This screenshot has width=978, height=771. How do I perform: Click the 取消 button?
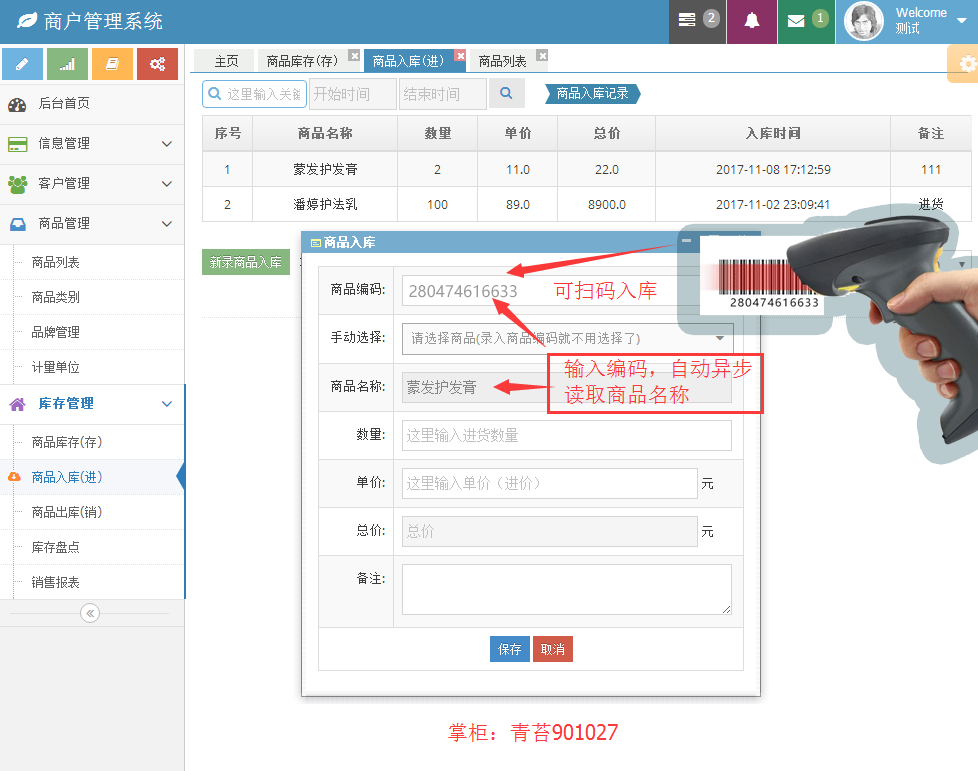553,649
